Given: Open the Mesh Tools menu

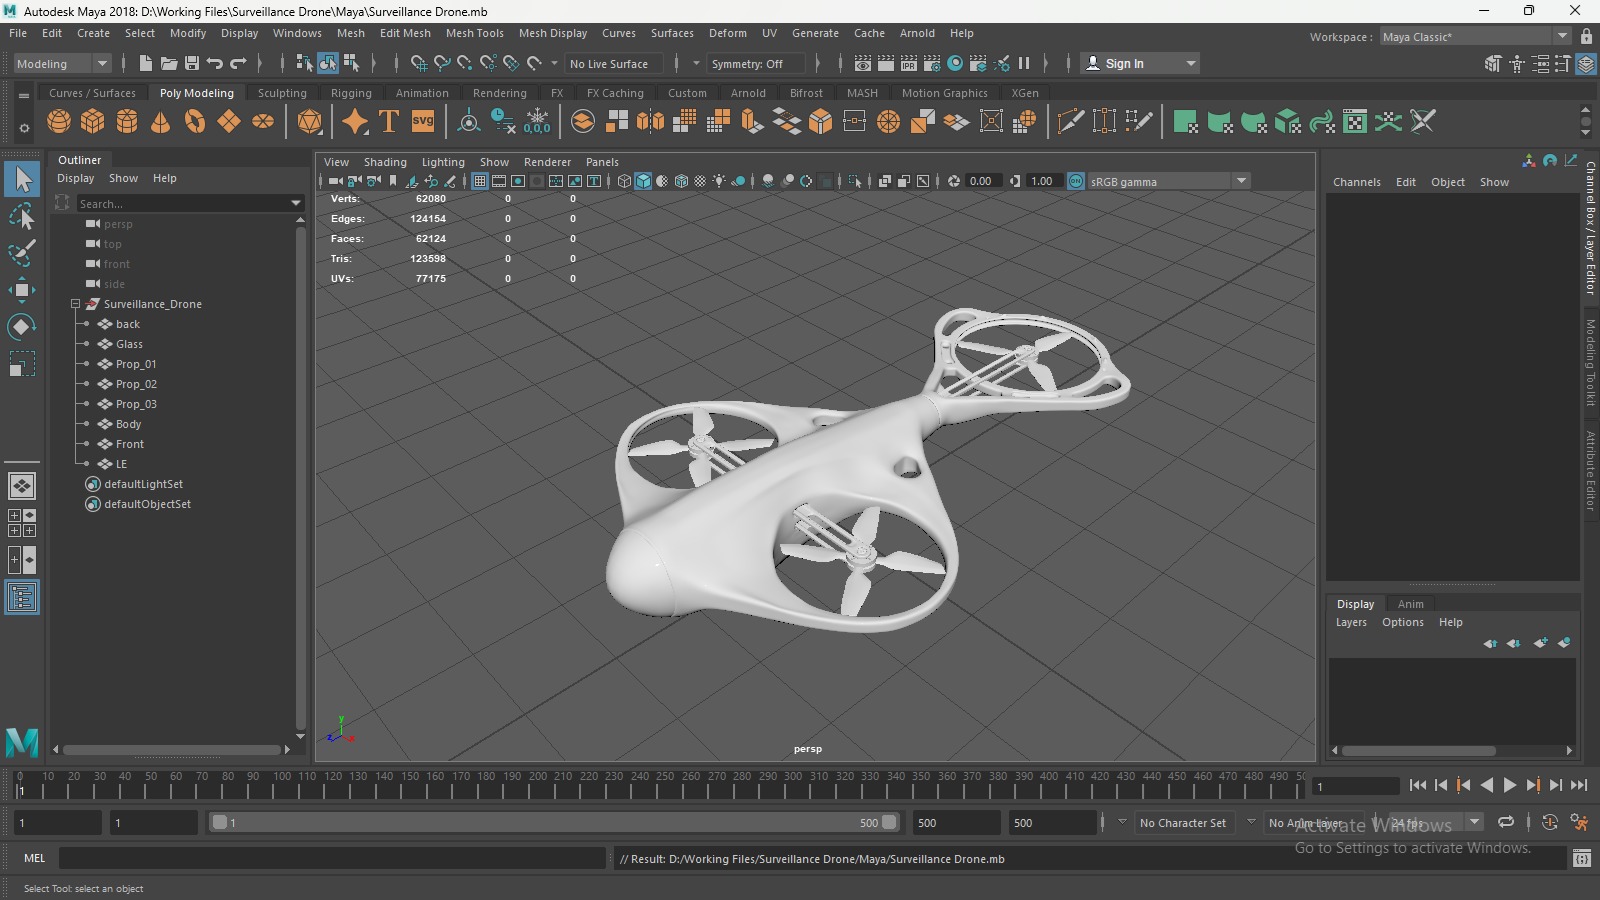Looking at the screenshot, I should 474,33.
